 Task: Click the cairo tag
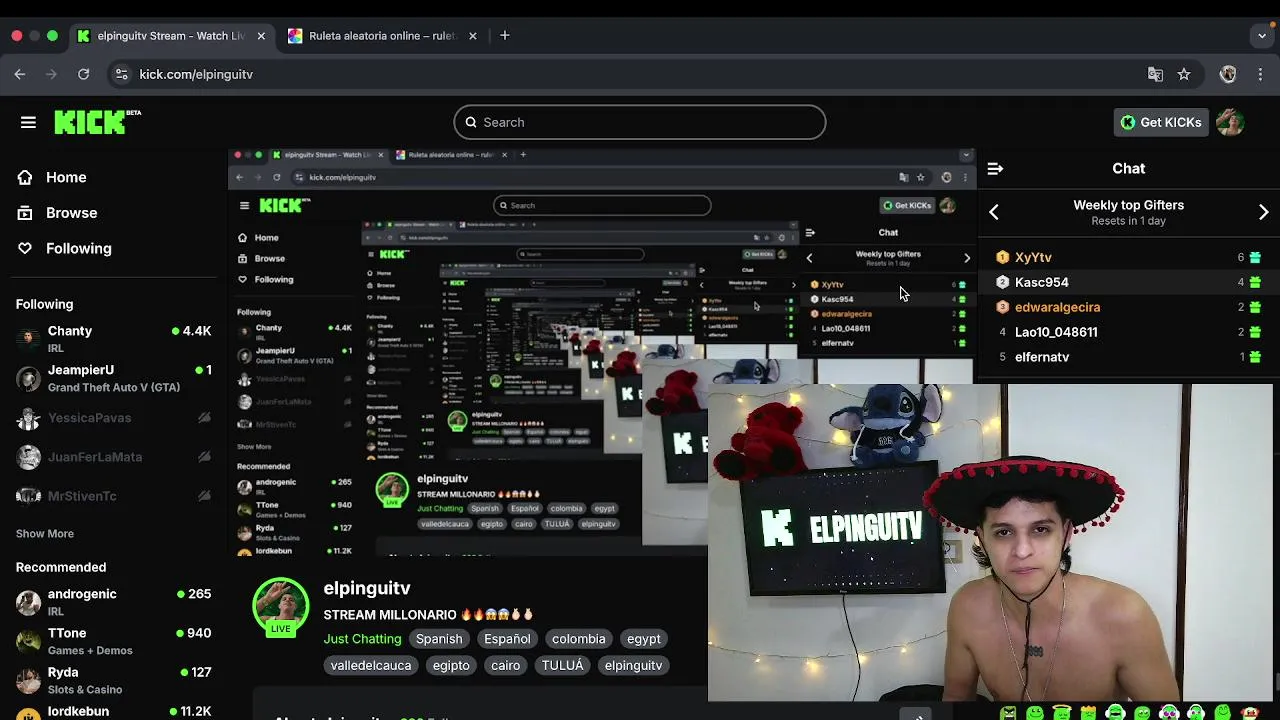click(505, 666)
